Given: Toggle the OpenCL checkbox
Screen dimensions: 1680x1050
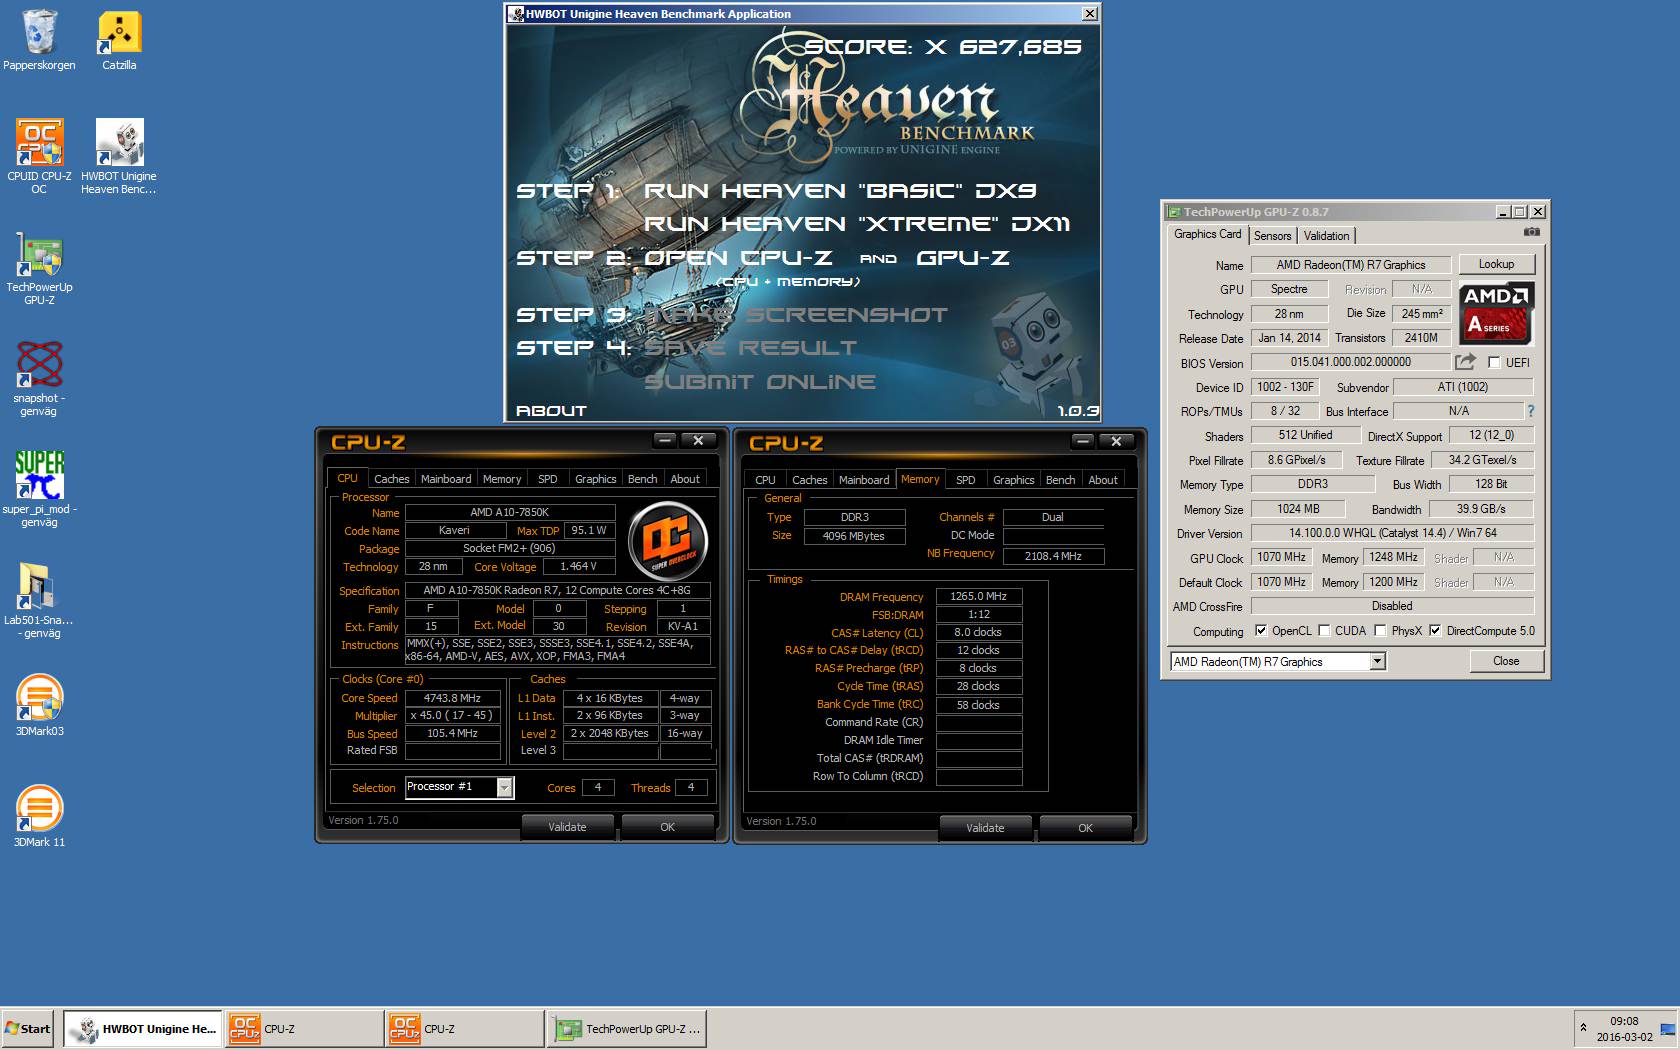Looking at the screenshot, I should point(1261,630).
